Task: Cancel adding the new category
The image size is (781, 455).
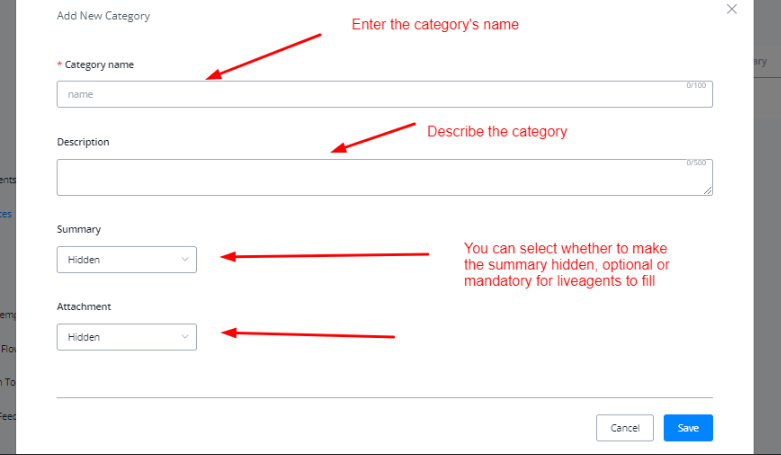Action: coord(625,428)
